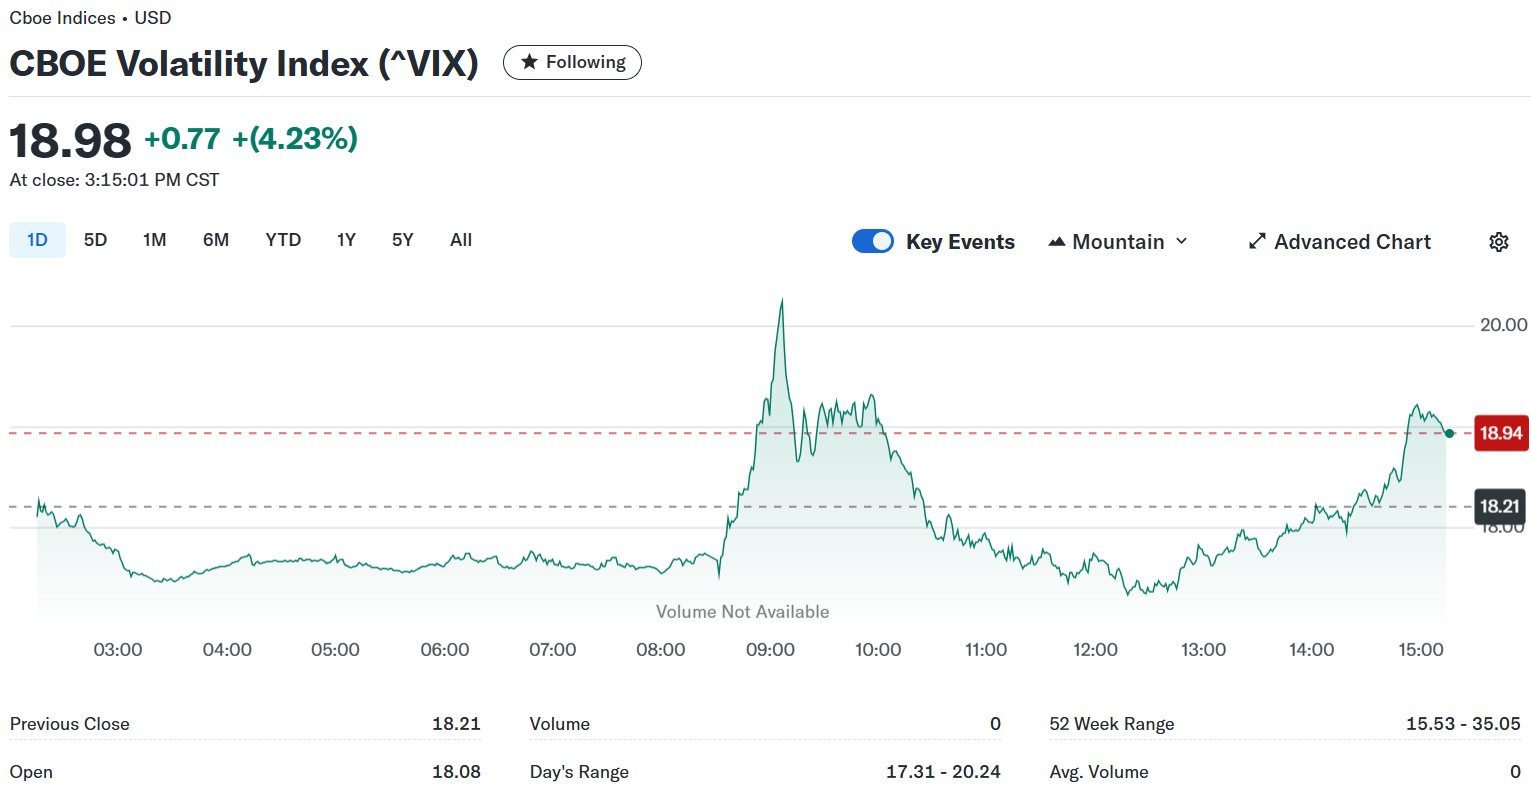Show the All time range

461,240
